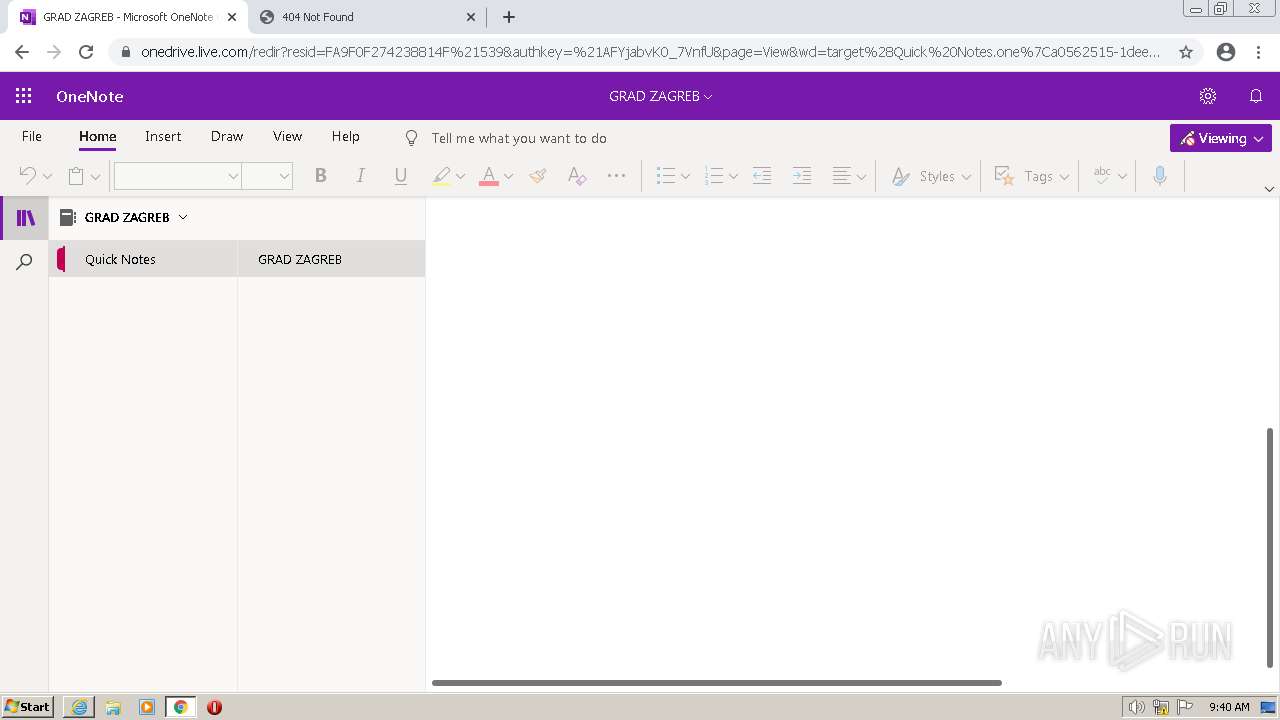This screenshot has height=720, width=1280.
Task: Switch to the 404 Not Found tab
Action: 366,17
